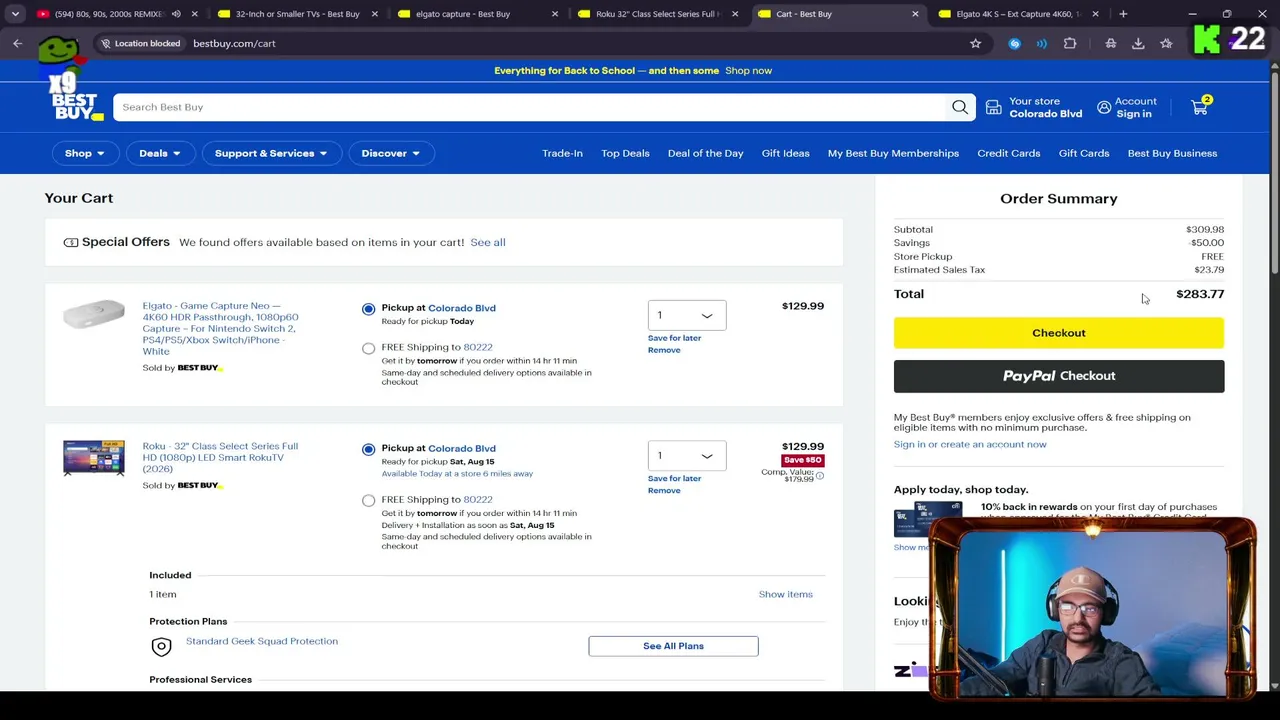The height and width of the screenshot is (720, 1280).
Task: Open Gift Ideas in navigation
Action: tap(785, 153)
